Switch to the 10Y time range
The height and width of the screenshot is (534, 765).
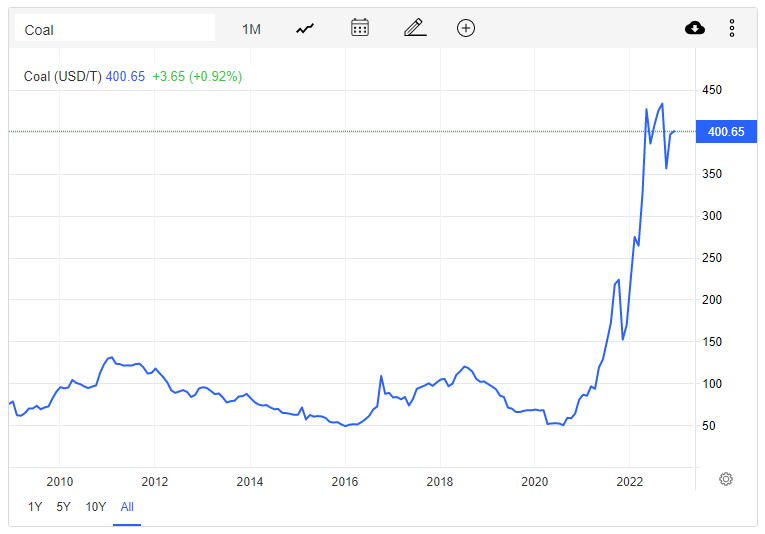pyautogui.click(x=96, y=507)
